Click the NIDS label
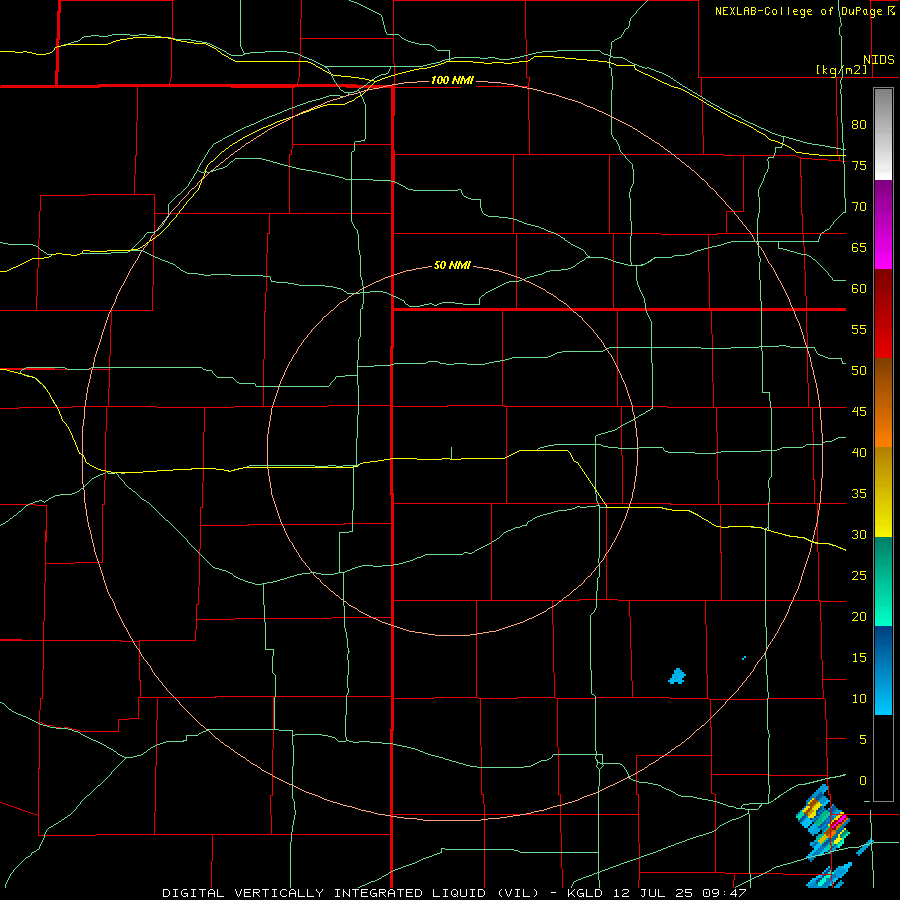The height and width of the screenshot is (900, 900). coord(878,60)
